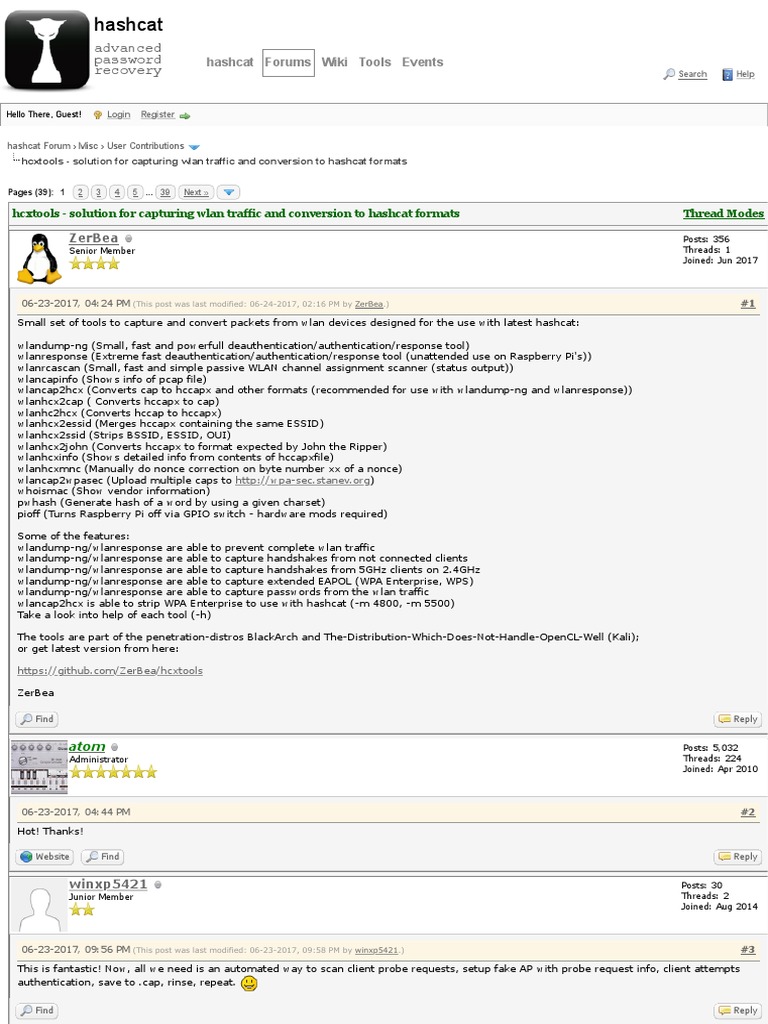Go to hashcat Forum breadcrumb
Screen dimensions: 768x1024
pos(39,146)
